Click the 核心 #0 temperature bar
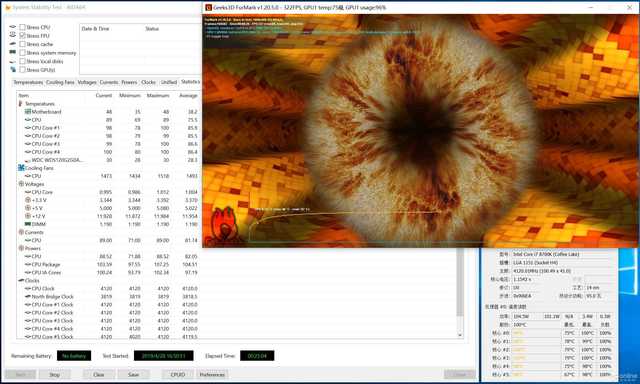 tap(536, 333)
